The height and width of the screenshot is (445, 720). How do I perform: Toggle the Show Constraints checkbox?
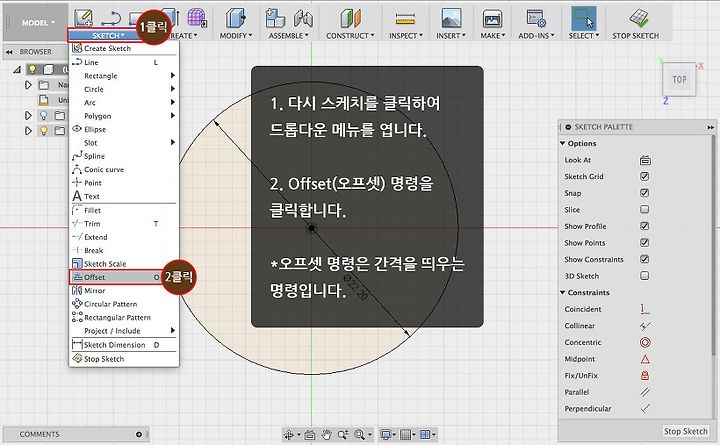645,259
